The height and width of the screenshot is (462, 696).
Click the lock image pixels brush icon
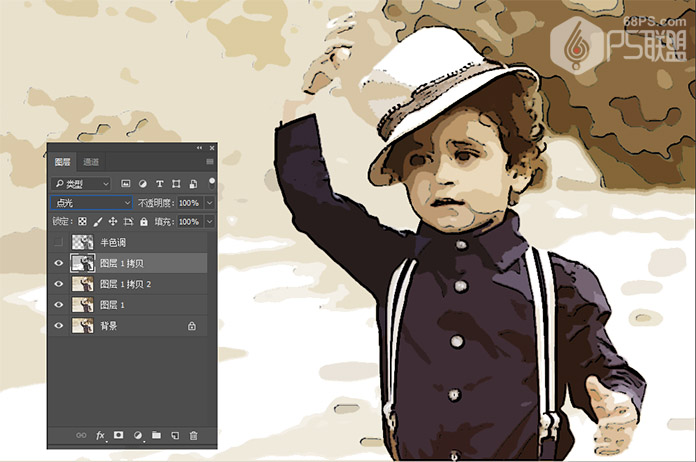(x=98, y=221)
